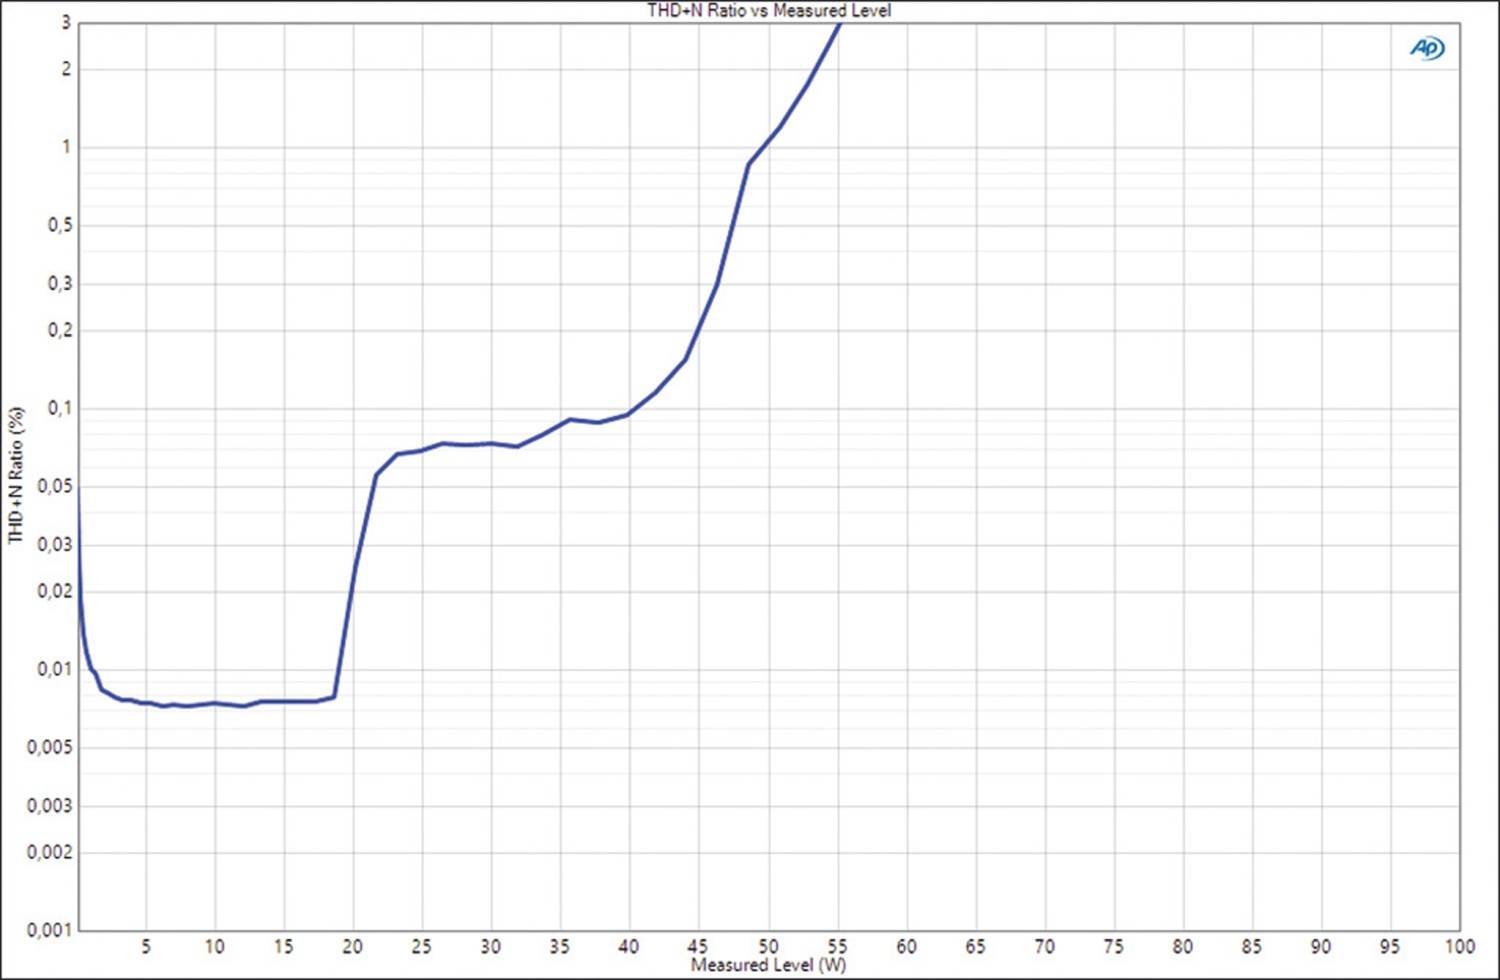Click the x-axis tick value 35
Viewport: 1500px width, 980px height.
[x=560, y=946]
